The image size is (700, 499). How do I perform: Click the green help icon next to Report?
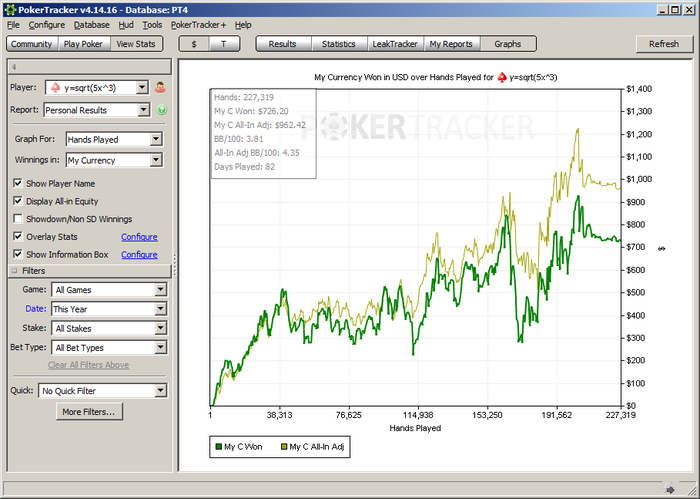(162, 110)
